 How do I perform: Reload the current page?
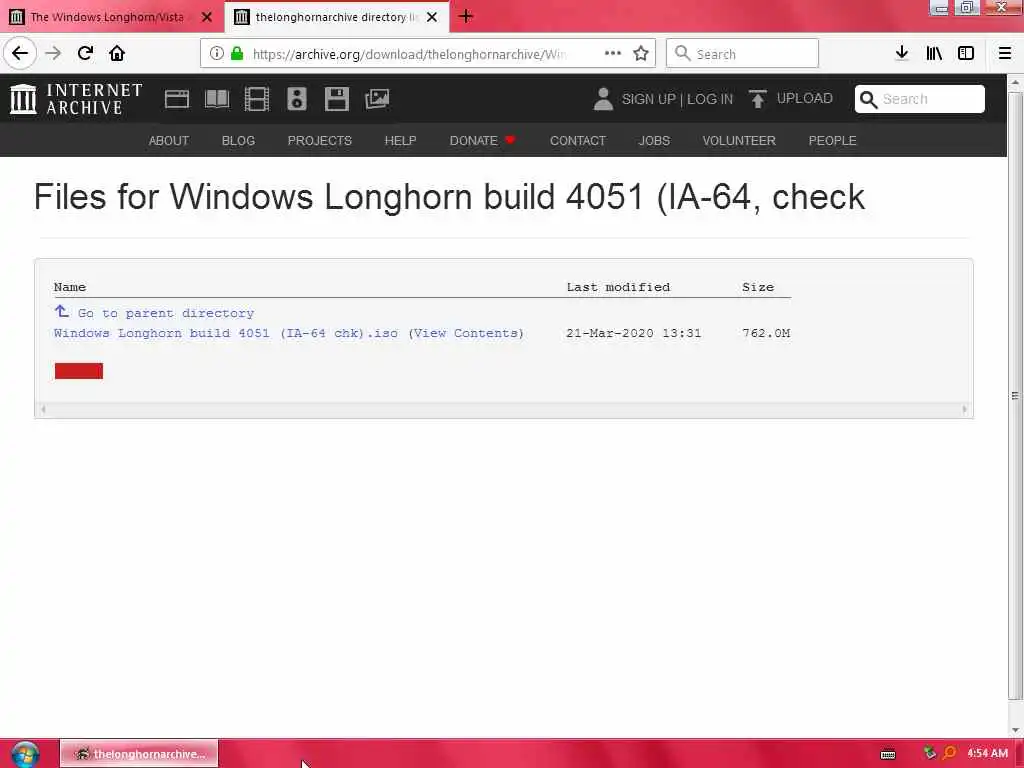[x=86, y=53]
